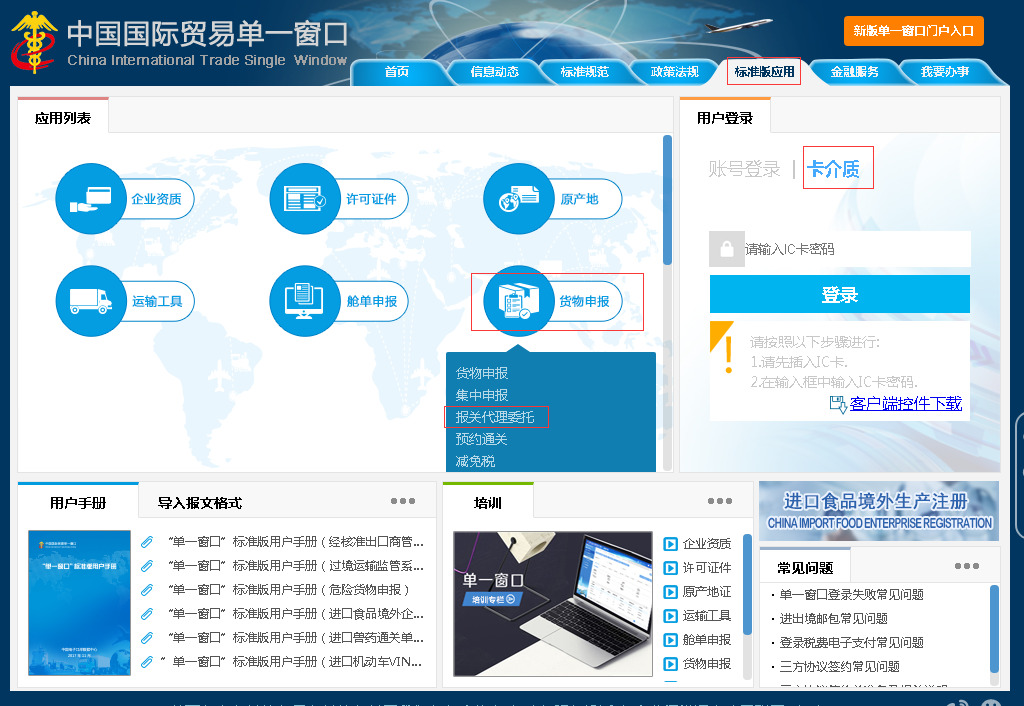Choose 货物申报 in the dropdown submenu
The image size is (1024, 706).
pos(481,373)
